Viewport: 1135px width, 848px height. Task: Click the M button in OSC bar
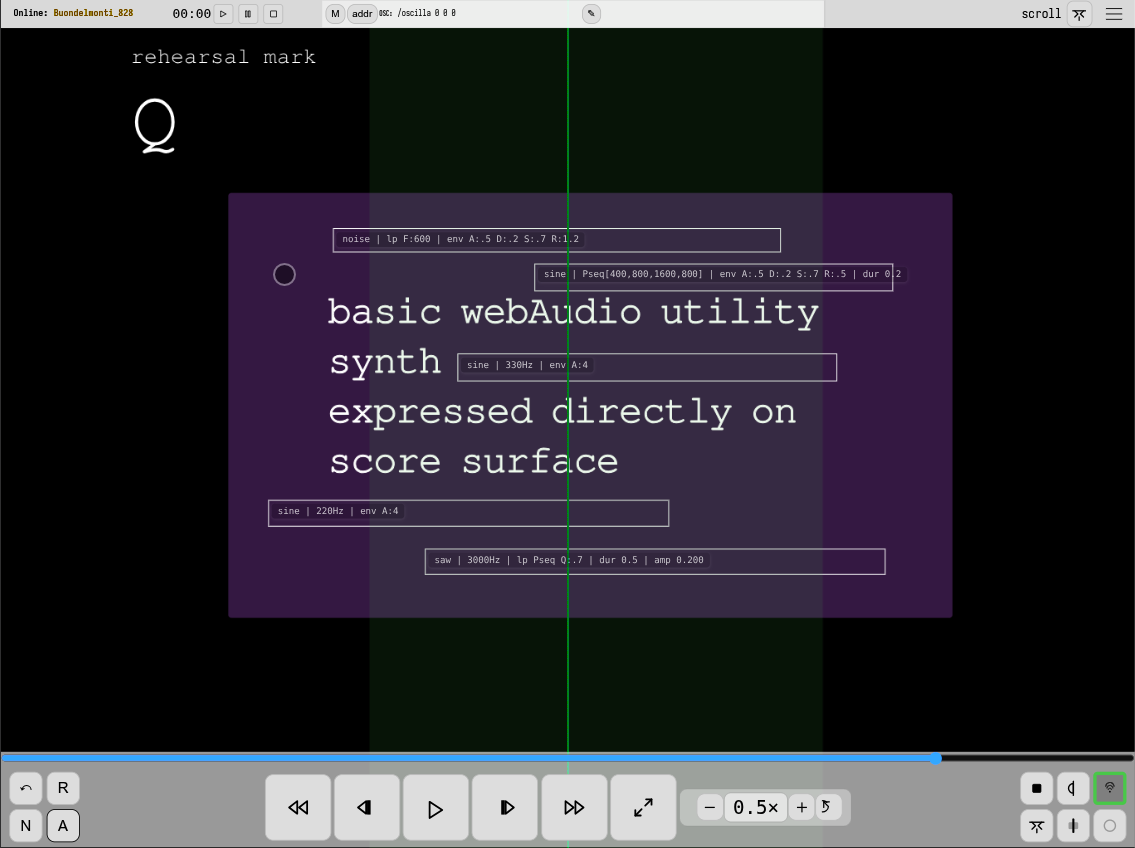335,14
